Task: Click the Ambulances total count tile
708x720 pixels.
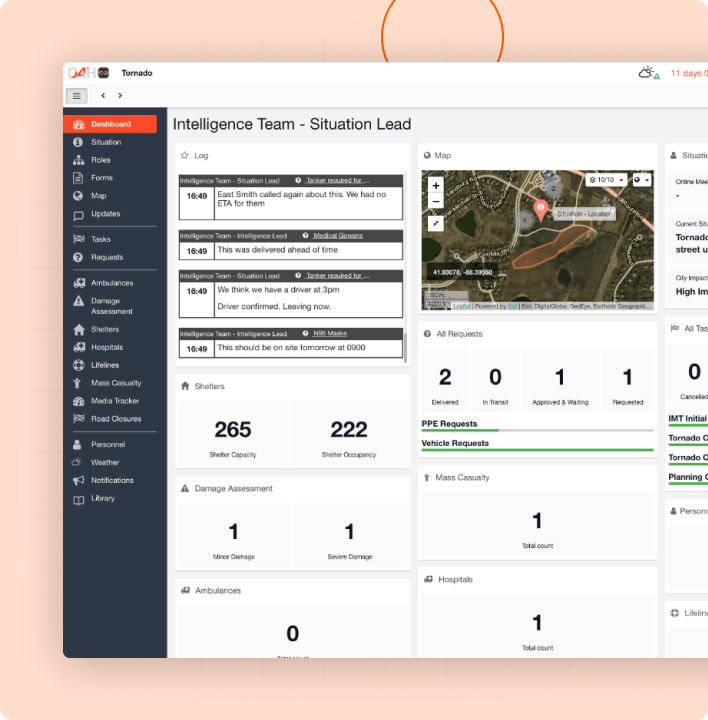Action: coord(292,632)
